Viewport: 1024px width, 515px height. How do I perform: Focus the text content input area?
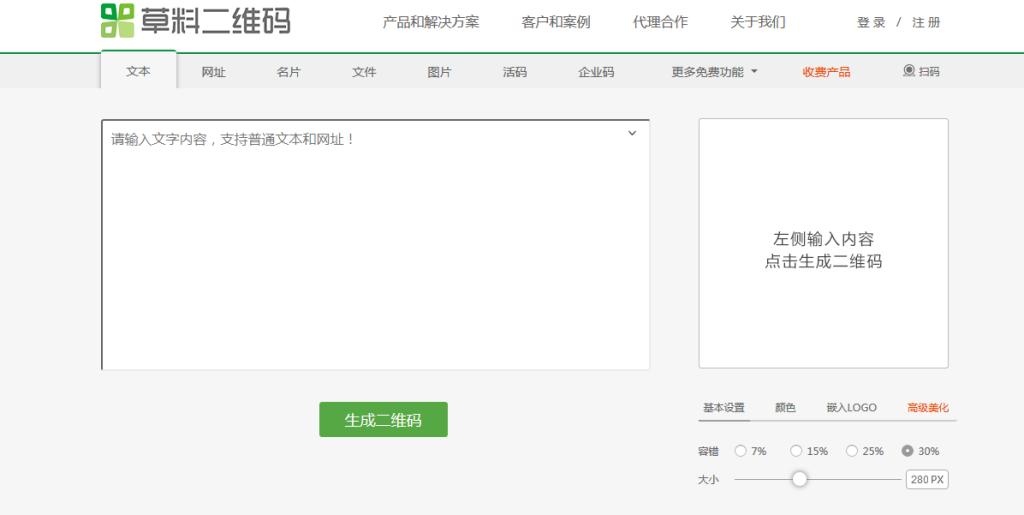pos(376,245)
